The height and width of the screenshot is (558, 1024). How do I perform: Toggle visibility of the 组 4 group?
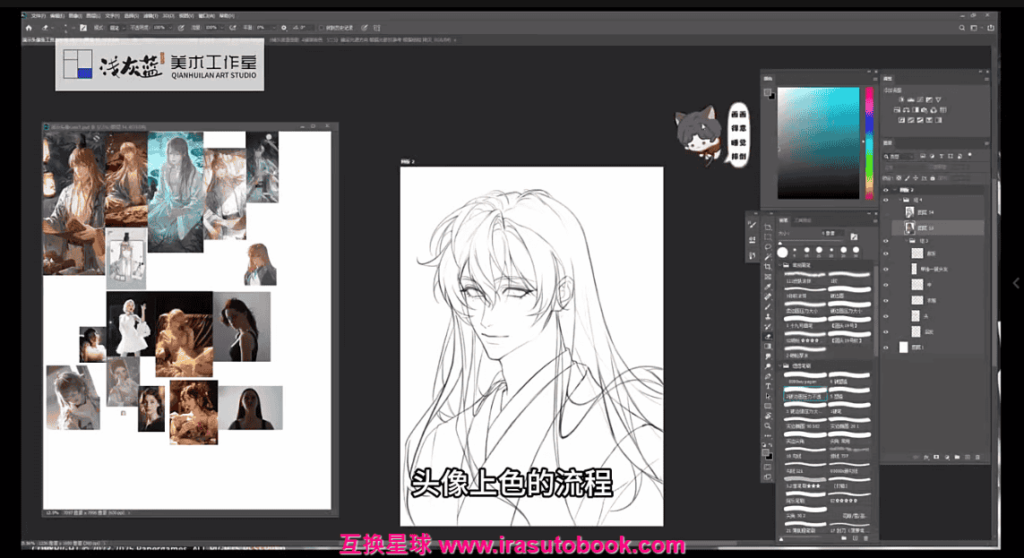pos(886,200)
